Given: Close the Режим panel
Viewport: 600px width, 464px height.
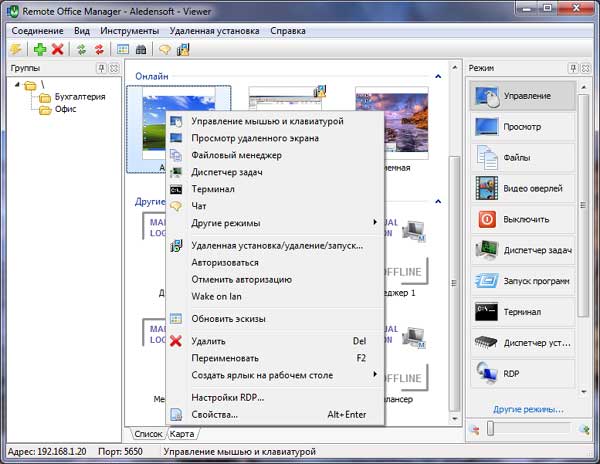Looking at the screenshot, I should [x=585, y=68].
